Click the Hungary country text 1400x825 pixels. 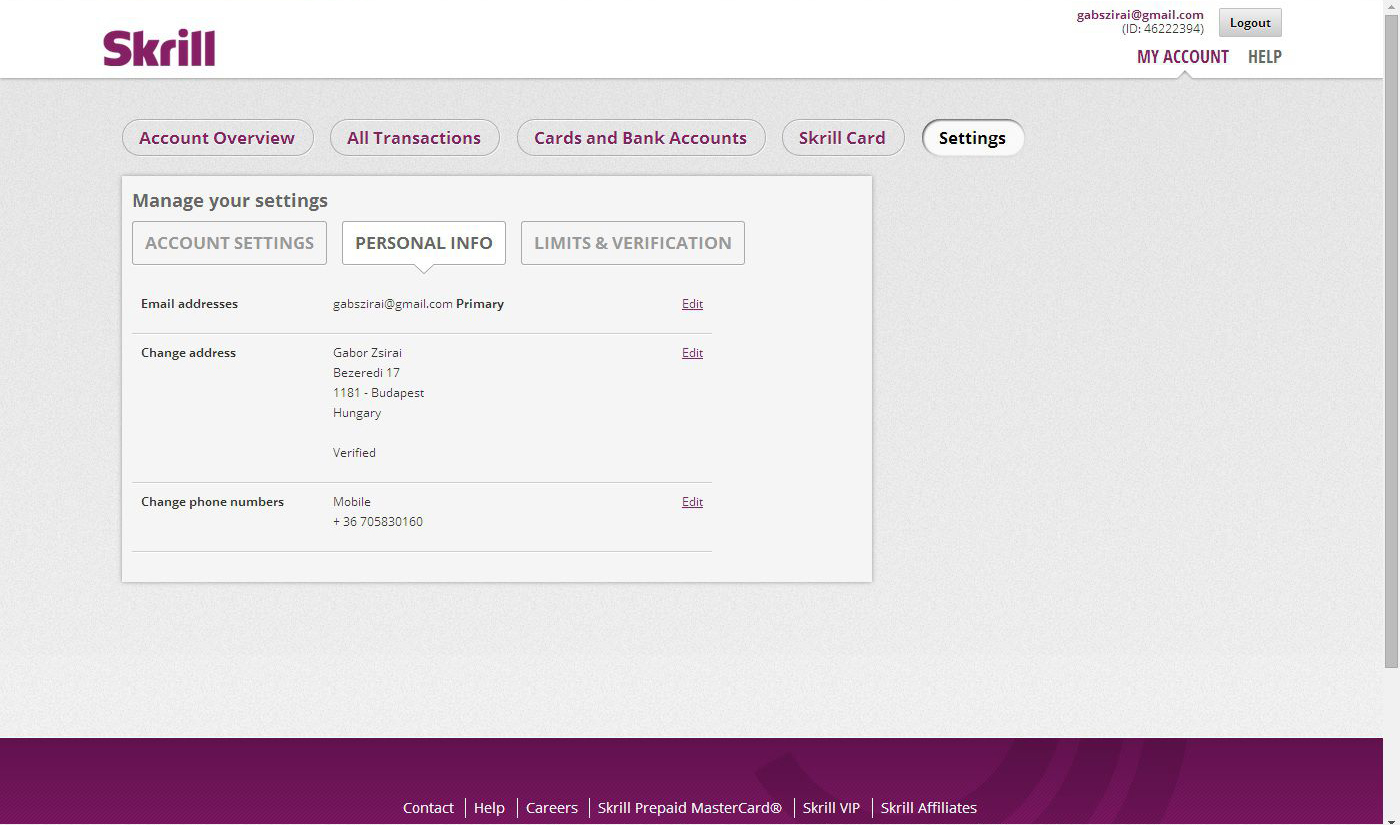click(x=357, y=413)
